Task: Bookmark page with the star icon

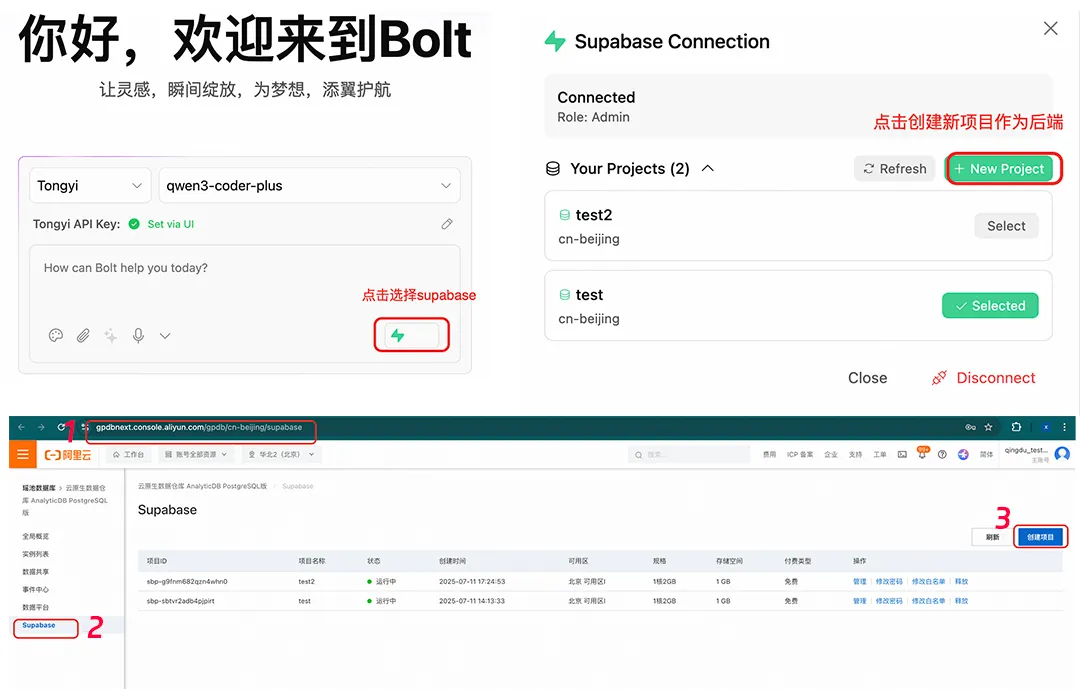Action: pyautogui.click(x=988, y=427)
